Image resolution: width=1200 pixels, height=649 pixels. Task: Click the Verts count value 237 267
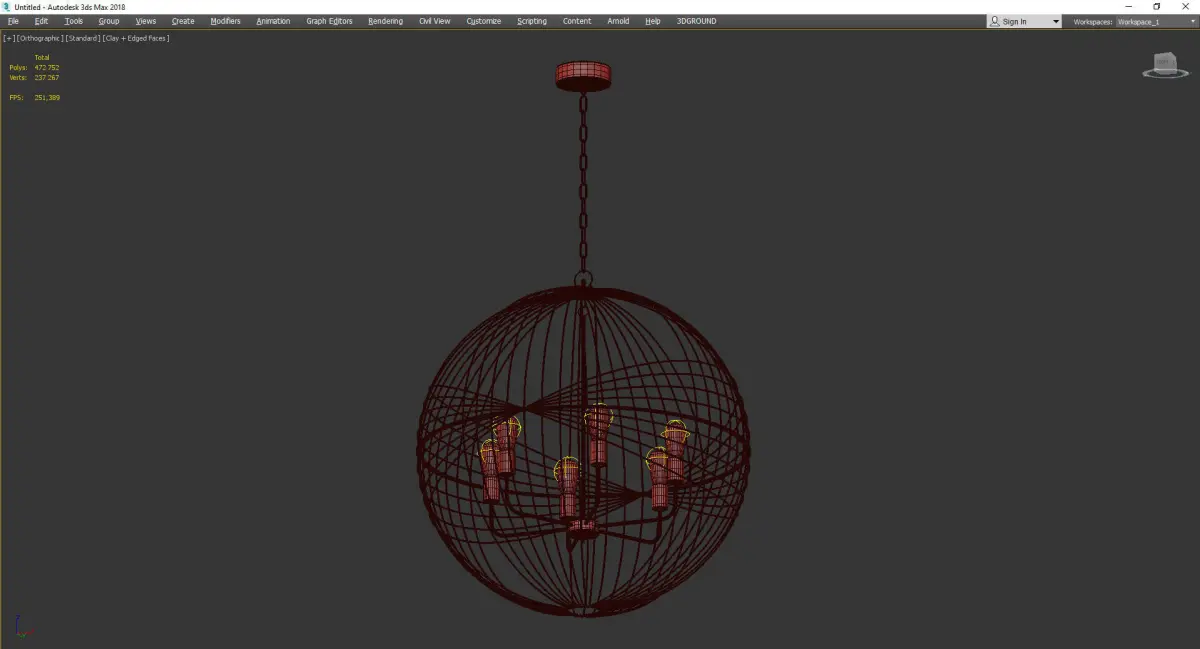click(46, 77)
